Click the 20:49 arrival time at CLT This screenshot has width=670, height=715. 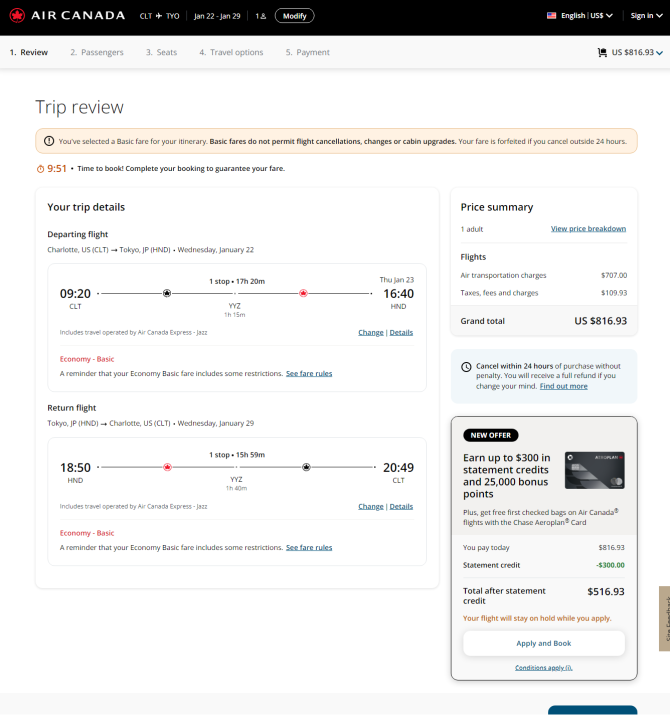click(398, 468)
